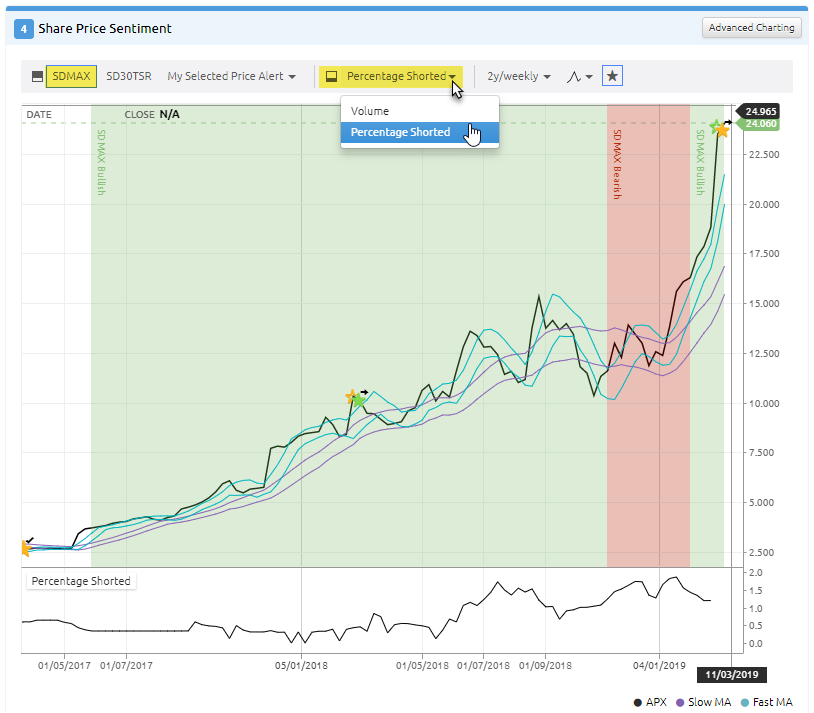The height and width of the screenshot is (713, 814).
Task: Click the 15.000 price axis label
Action: point(764,304)
